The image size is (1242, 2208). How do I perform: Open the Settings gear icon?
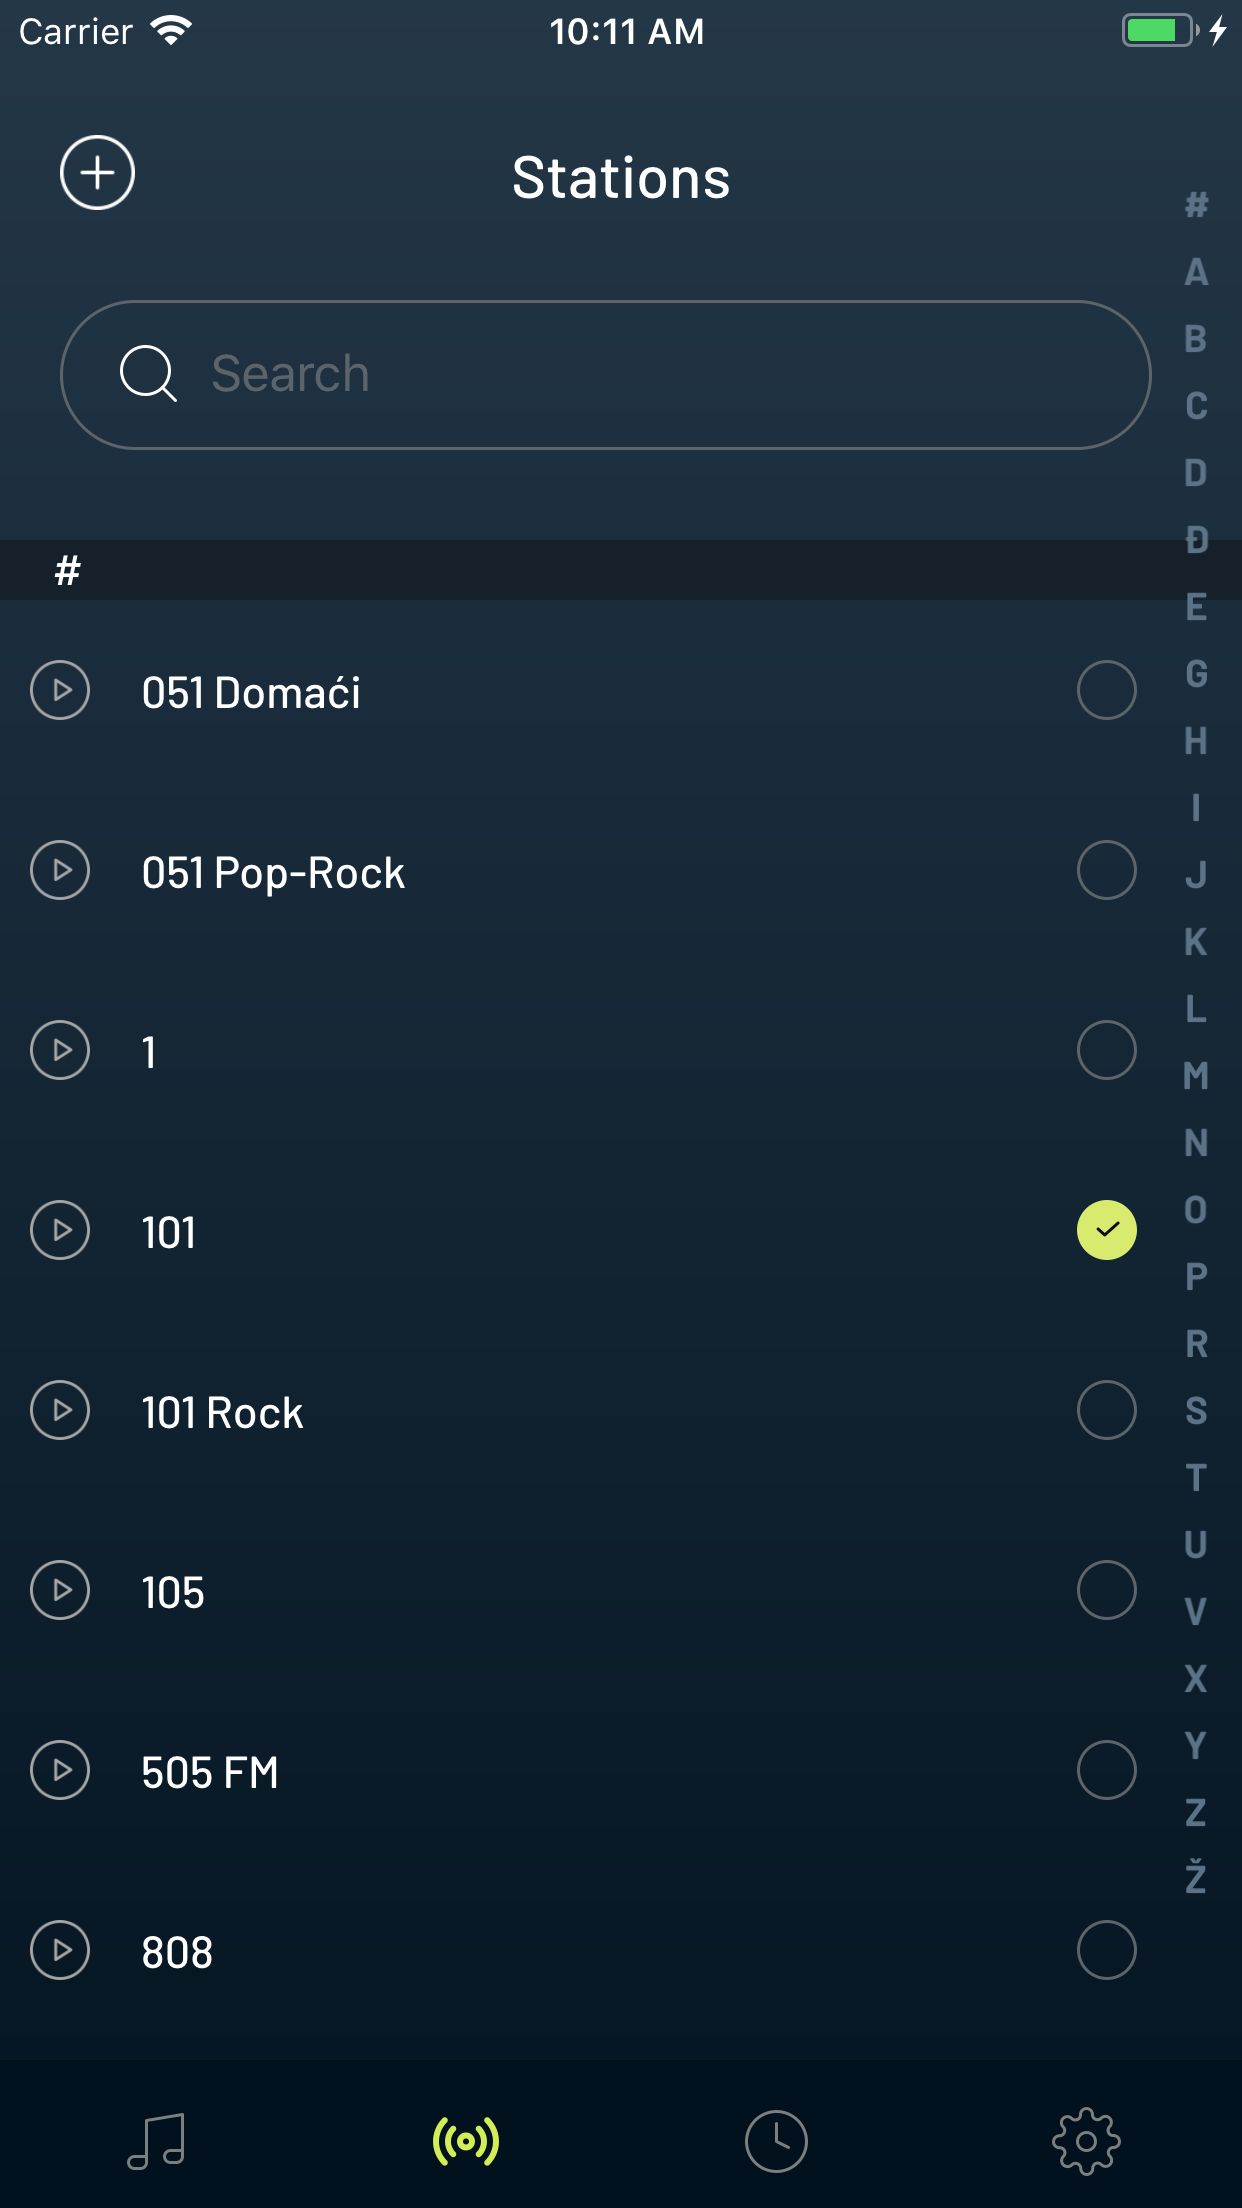point(1087,2140)
